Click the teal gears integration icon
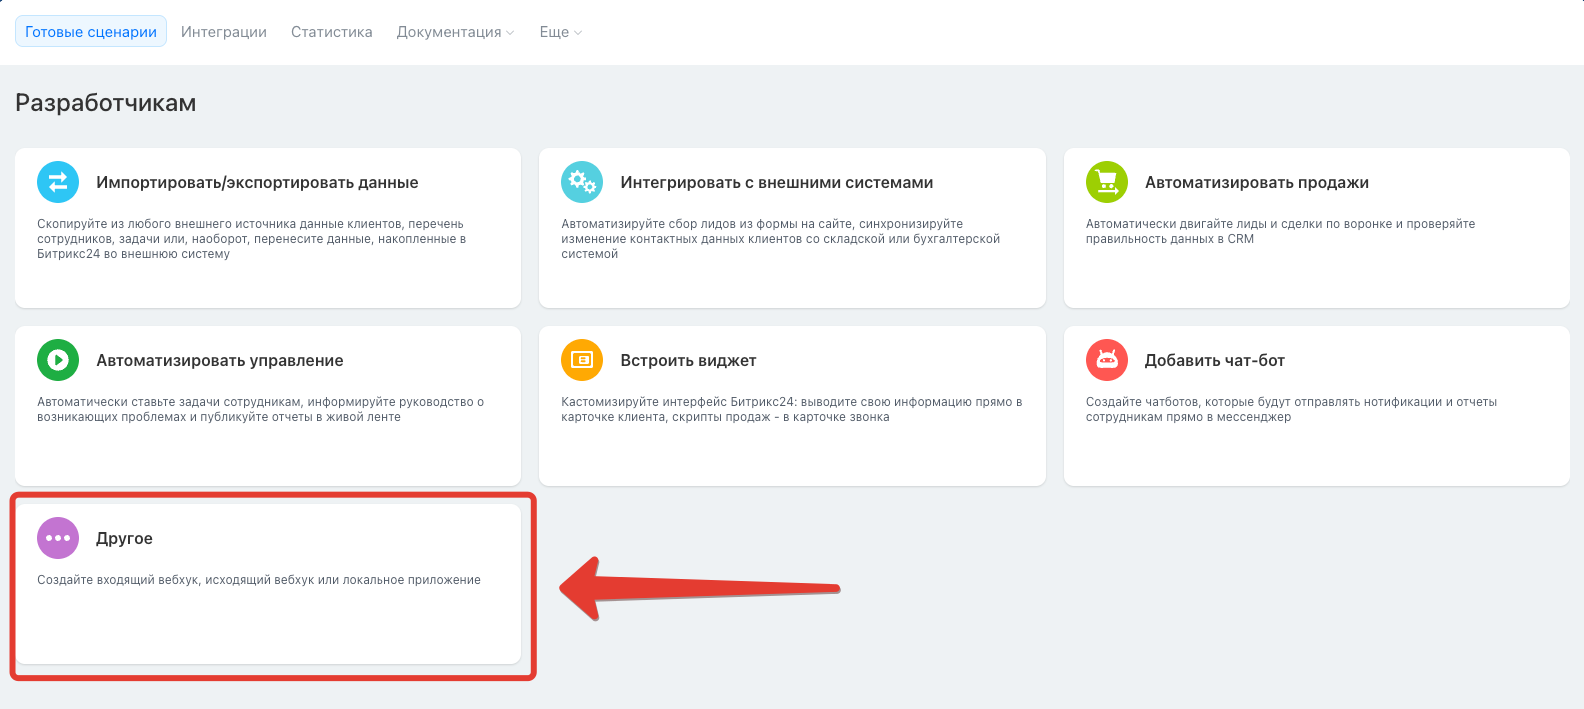The image size is (1584, 709). pos(582,182)
